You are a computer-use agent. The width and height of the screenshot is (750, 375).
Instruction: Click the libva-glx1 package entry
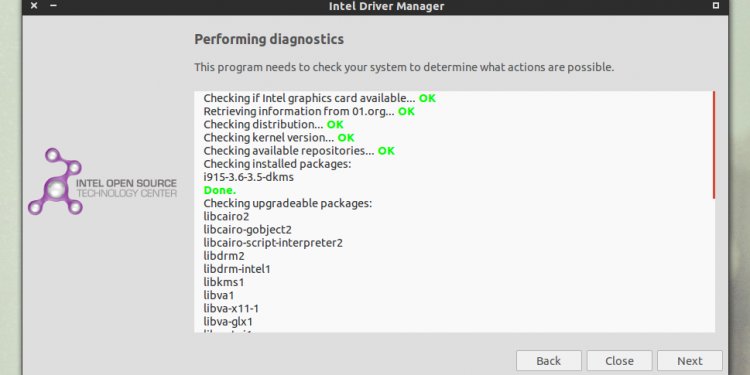pos(228,321)
